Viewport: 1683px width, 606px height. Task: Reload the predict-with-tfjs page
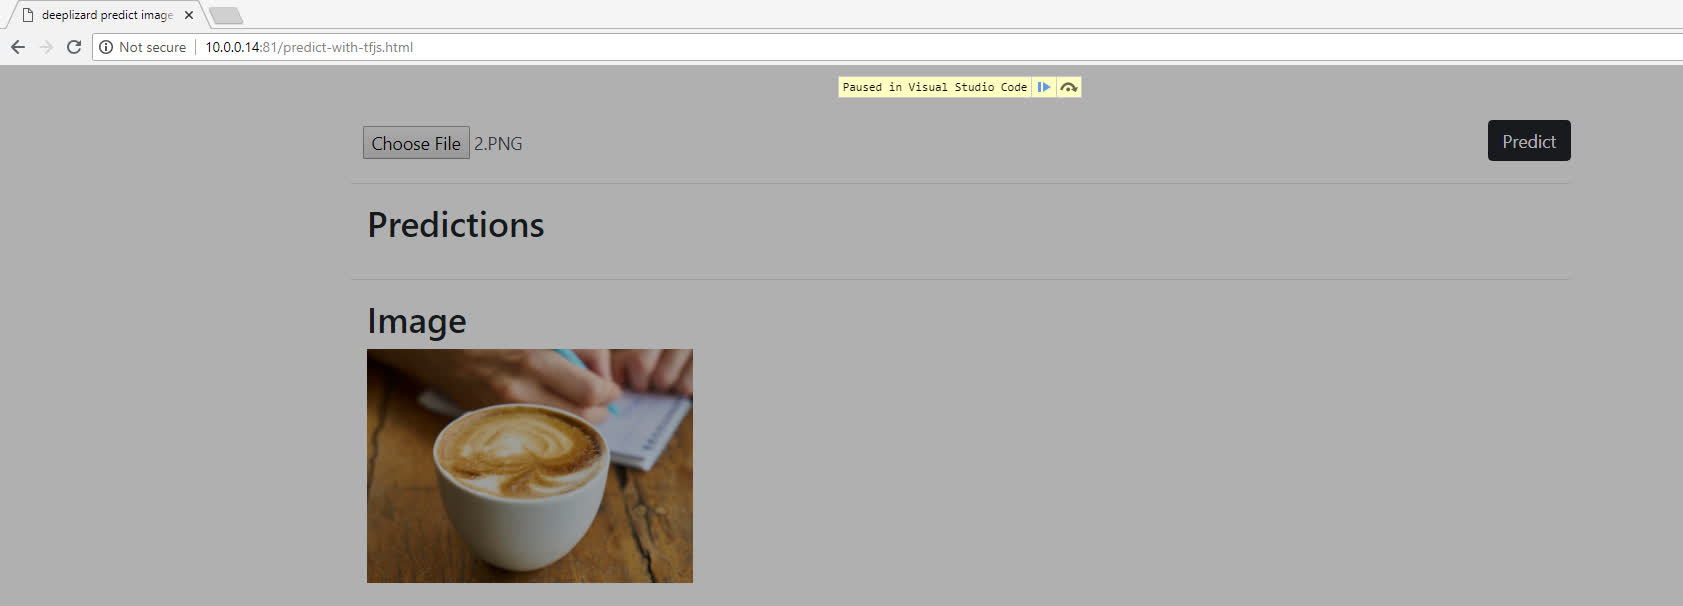click(74, 47)
